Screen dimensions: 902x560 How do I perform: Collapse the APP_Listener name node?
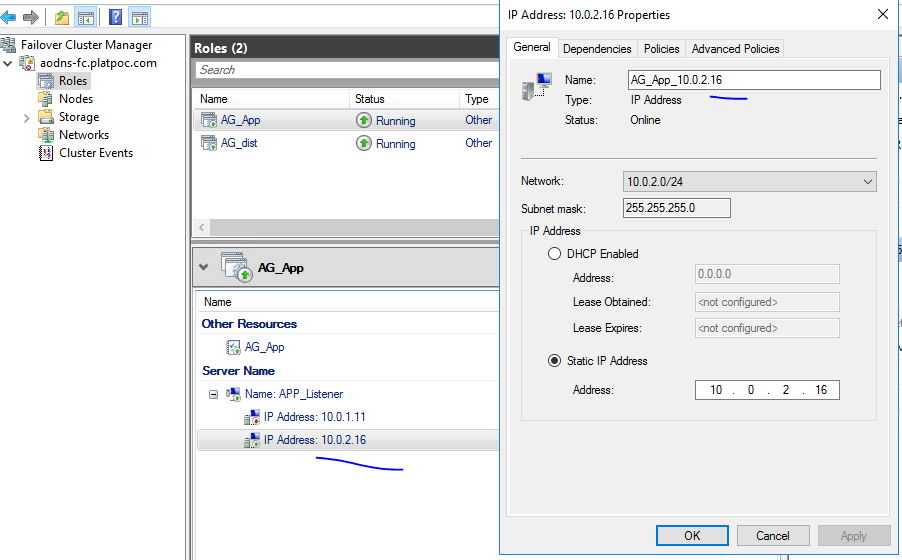213,395
